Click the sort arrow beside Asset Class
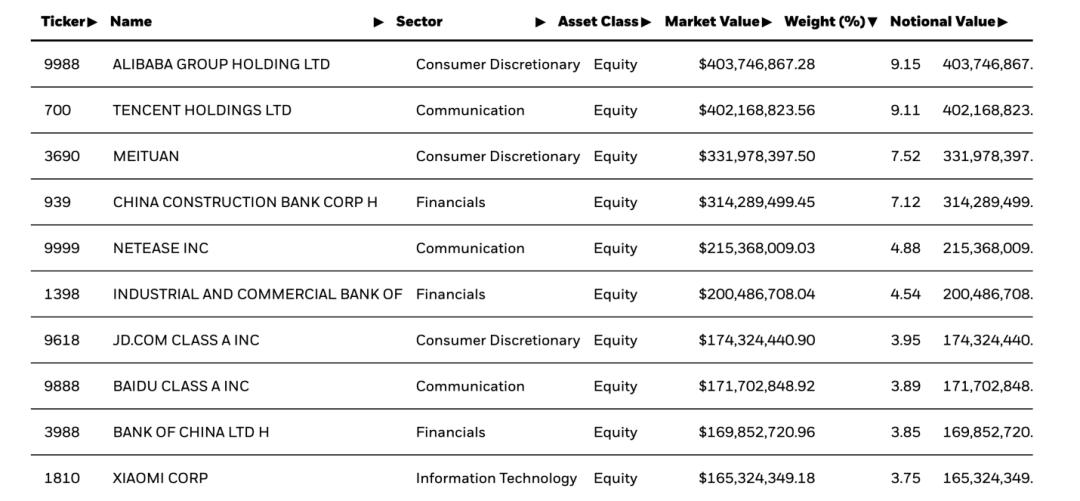Screen dimensions: 1080x501 (x=646, y=22)
